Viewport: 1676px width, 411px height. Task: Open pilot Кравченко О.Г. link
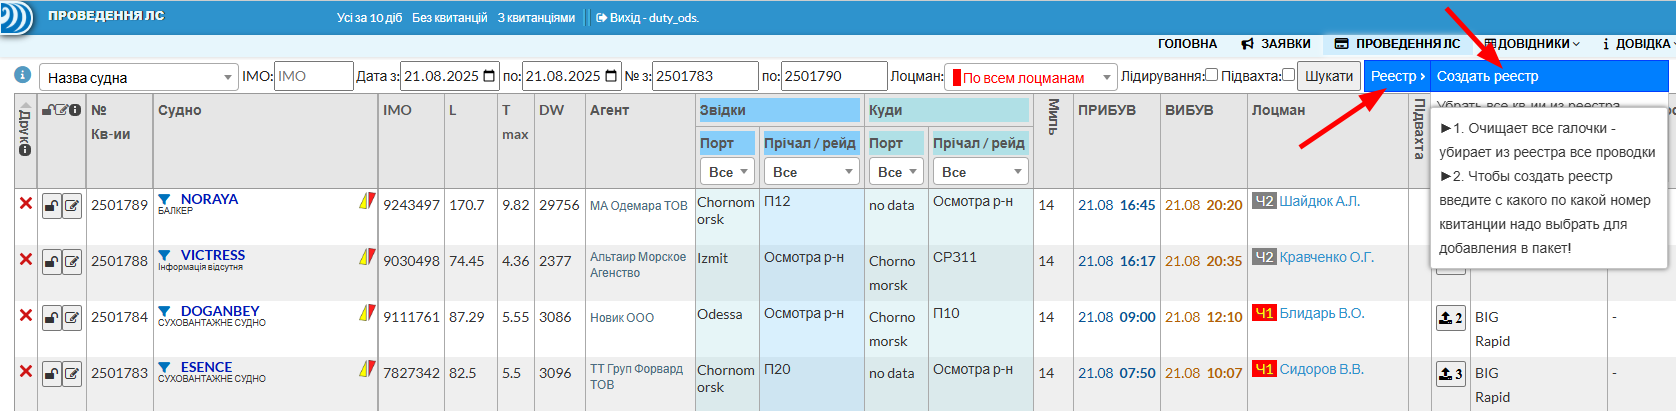[x=1326, y=257]
